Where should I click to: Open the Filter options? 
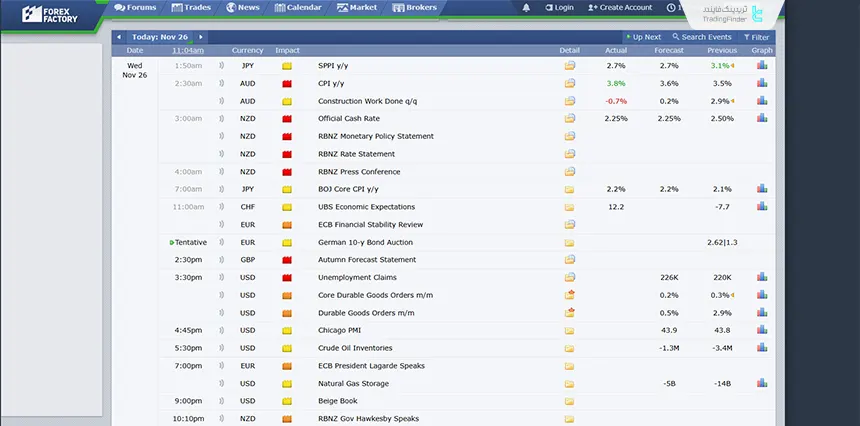[754, 37]
